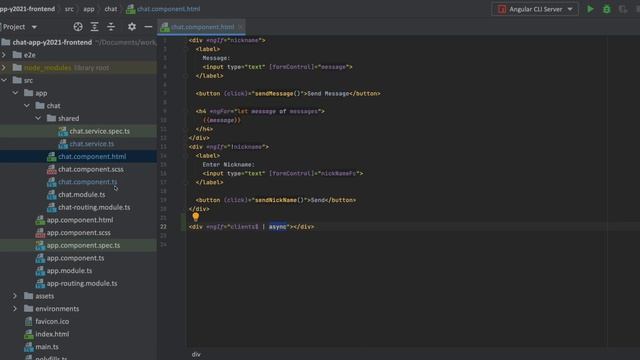Click the Collapse All icon in Project panel
Screen dimensions: 640x360
click(x=111, y=27)
